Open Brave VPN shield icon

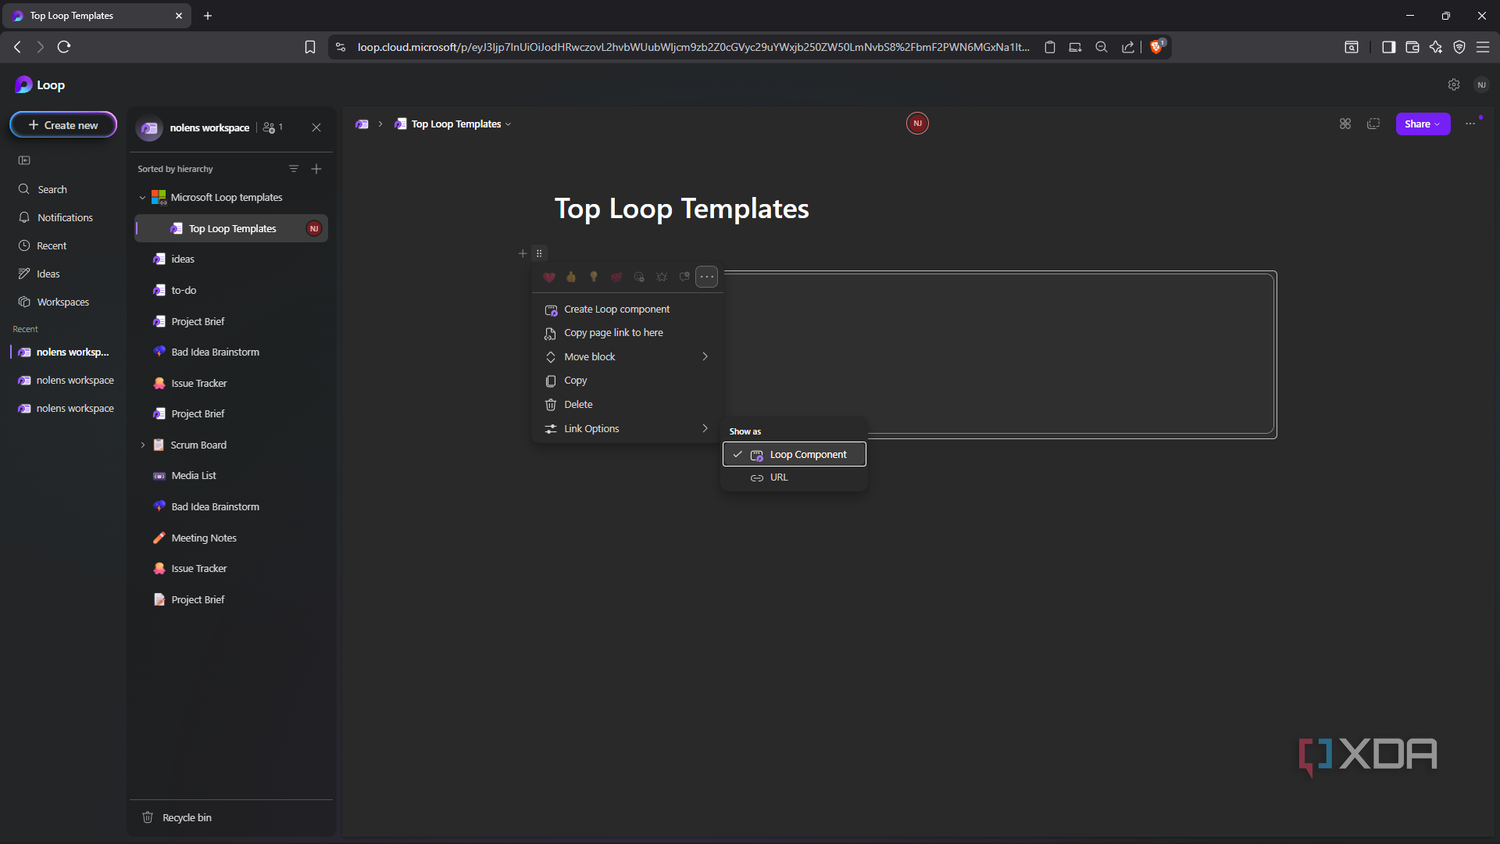pyautogui.click(x=1459, y=47)
